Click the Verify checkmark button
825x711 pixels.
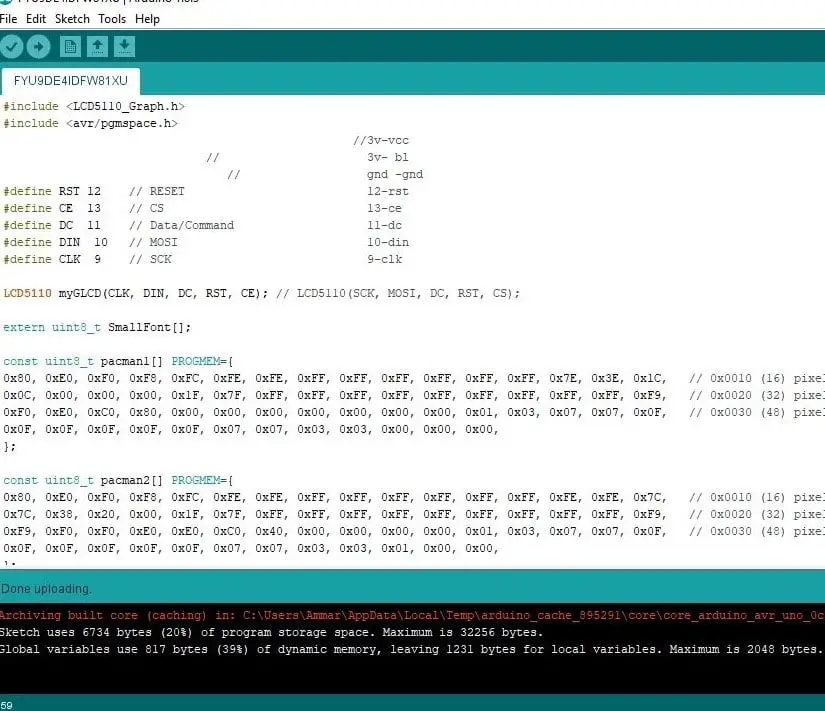coord(12,47)
